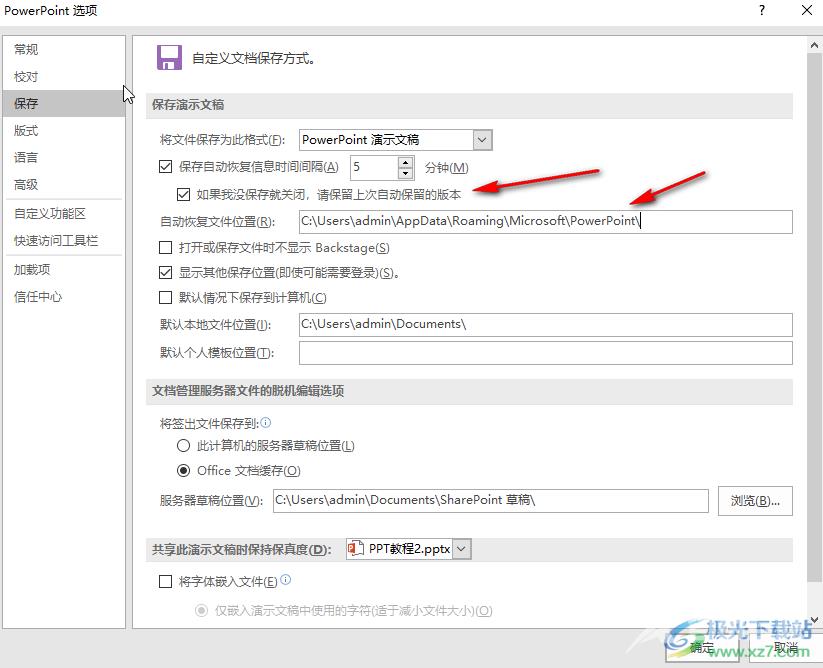Enable 将字体嵌入文件 checkbox
823x668 pixels.
click(x=165, y=581)
